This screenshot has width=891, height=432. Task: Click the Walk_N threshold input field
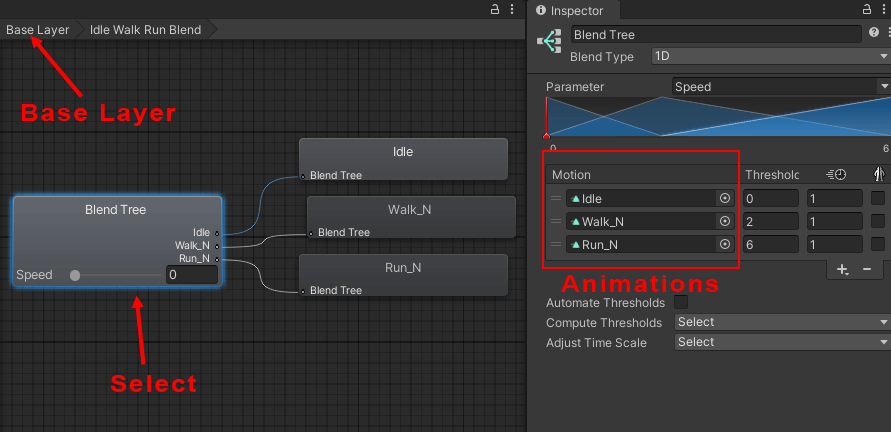(x=770, y=221)
